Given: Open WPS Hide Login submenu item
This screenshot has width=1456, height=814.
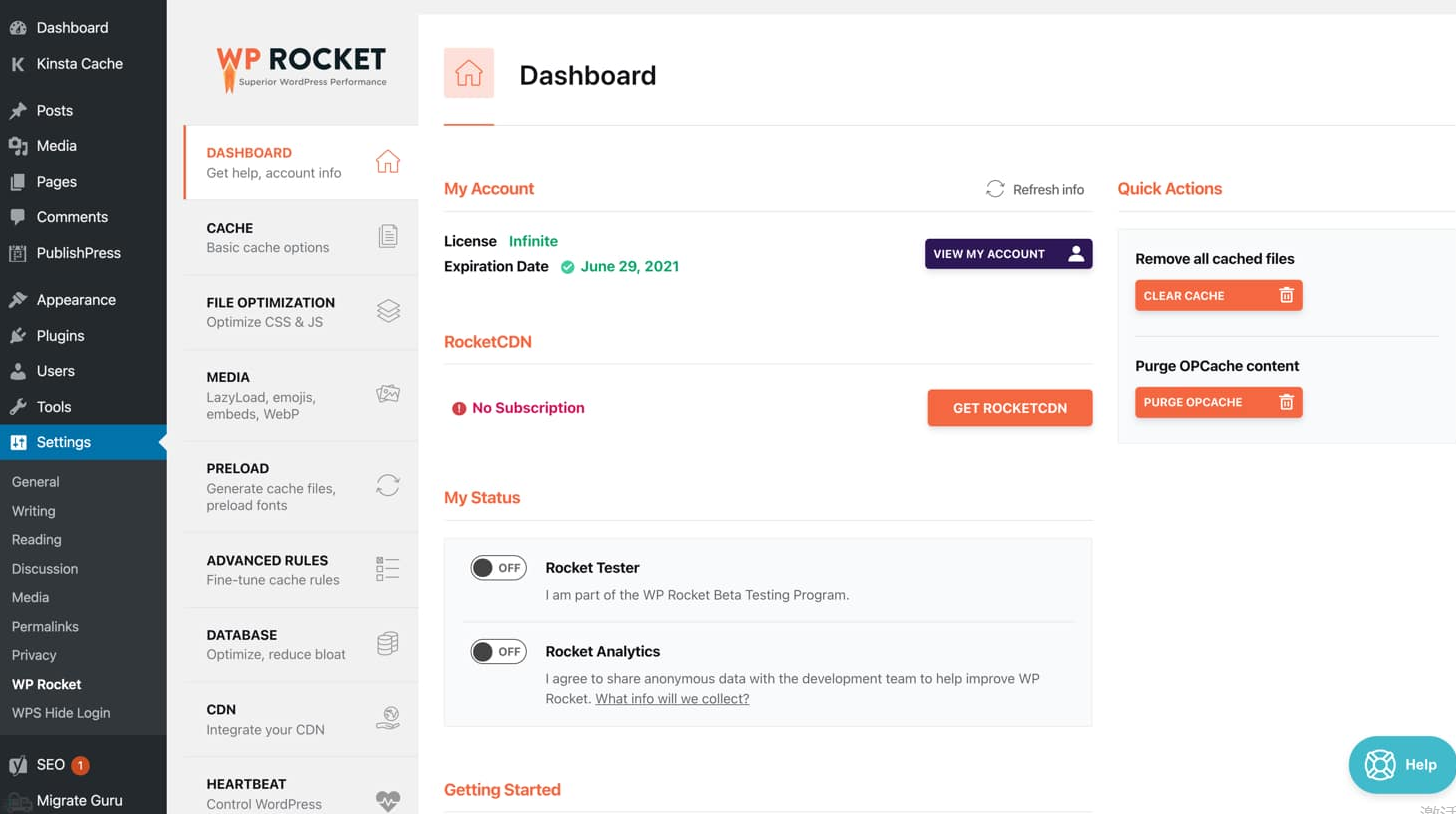Looking at the screenshot, I should pyautogui.click(x=61, y=714).
